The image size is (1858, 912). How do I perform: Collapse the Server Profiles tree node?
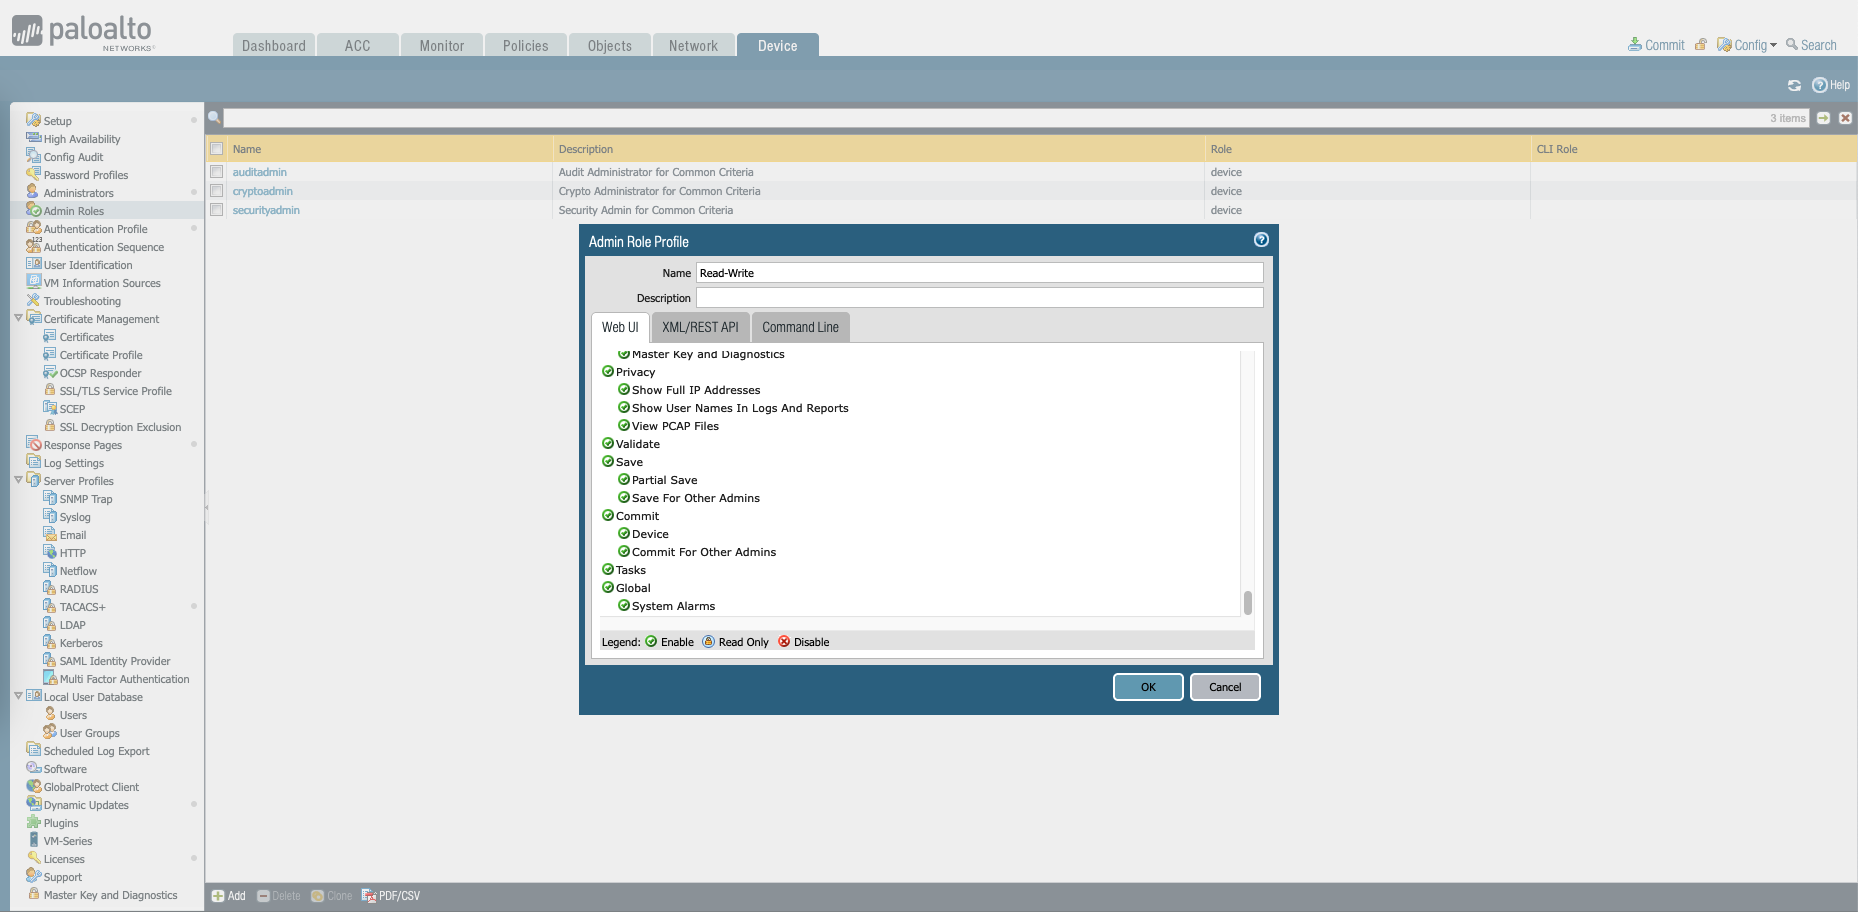[x=18, y=481]
